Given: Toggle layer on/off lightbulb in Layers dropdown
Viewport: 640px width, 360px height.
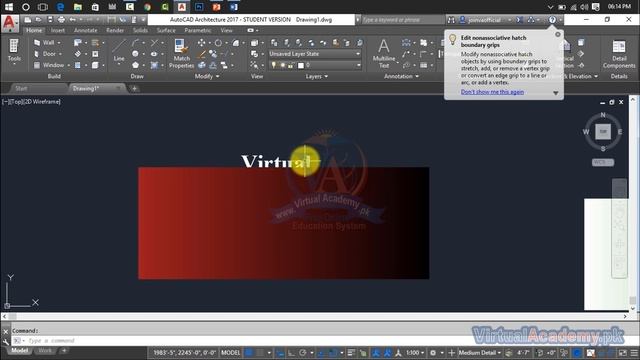Looking at the screenshot, I should point(273,65).
